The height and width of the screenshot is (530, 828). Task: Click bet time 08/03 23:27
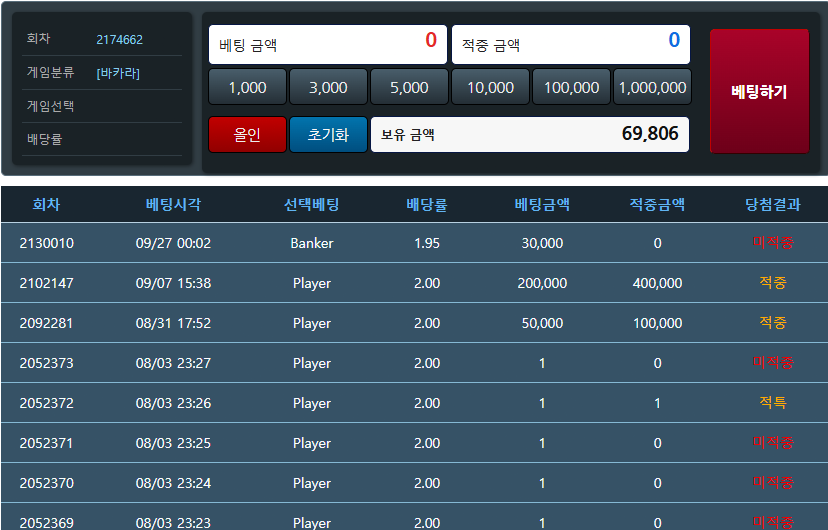(x=173, y=363)
